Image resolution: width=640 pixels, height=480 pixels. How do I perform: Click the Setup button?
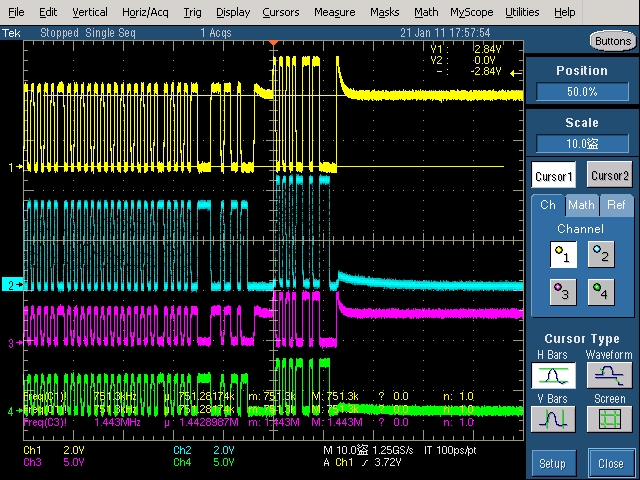[x=553, y=463]
